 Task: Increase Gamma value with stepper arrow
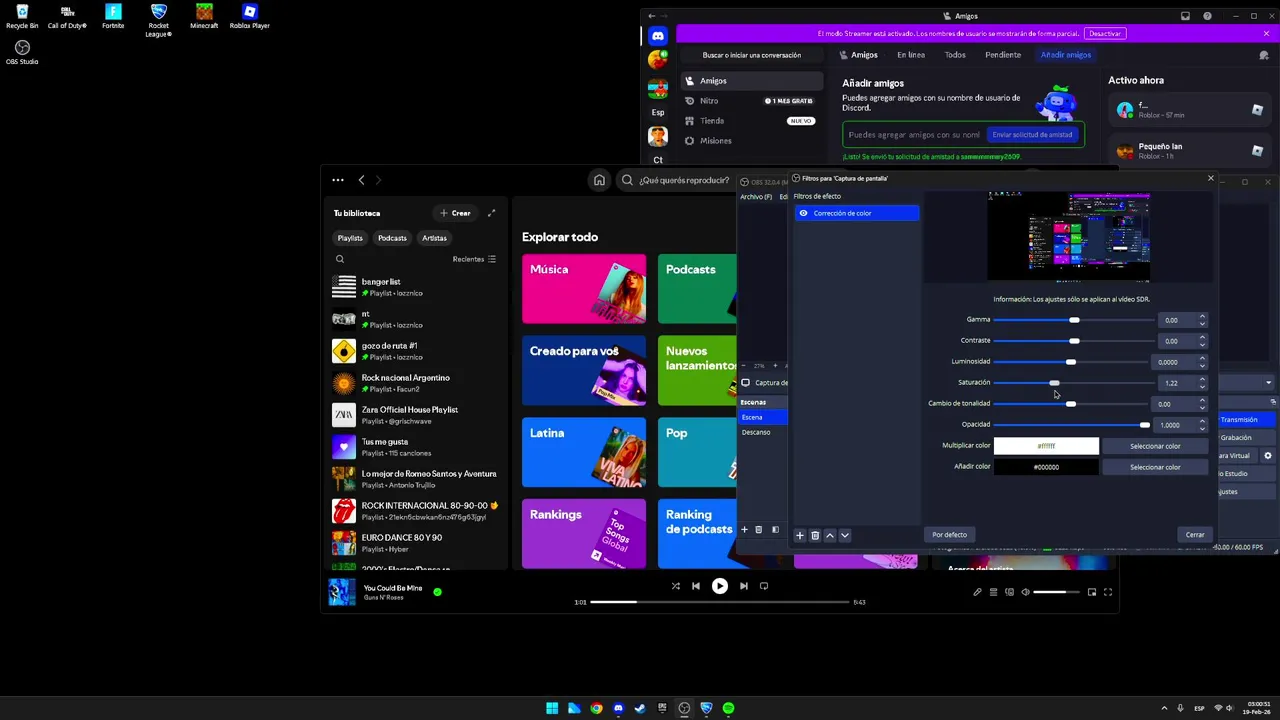(1202, 317)
